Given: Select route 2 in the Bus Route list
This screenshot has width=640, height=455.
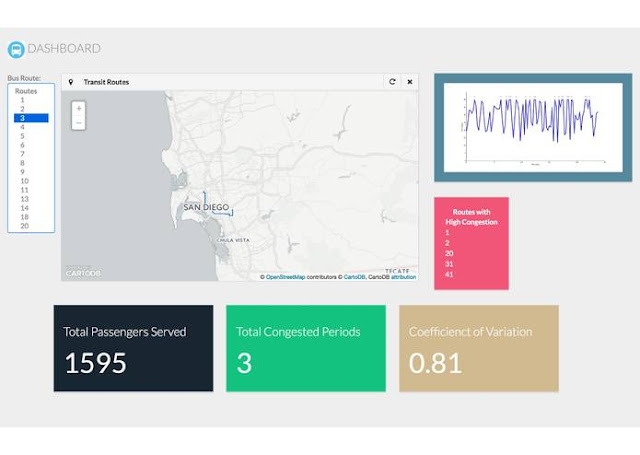Looking at the screenshot, I should click(x=31, y=109).
